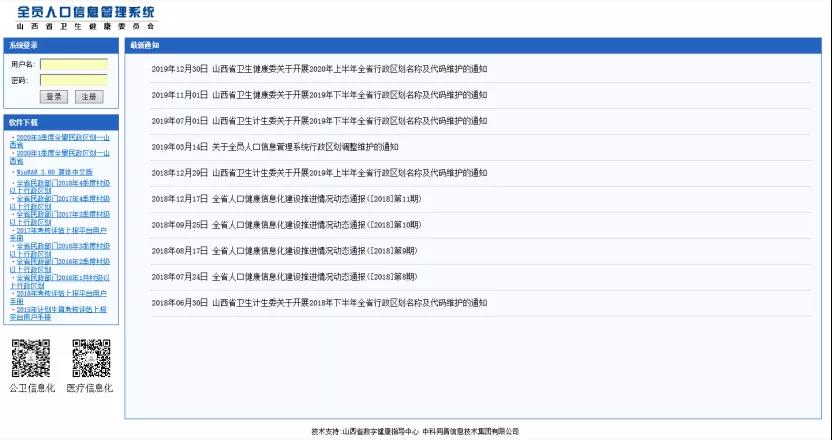Open the 2020年3季度全量民政区划 download link
This screenshot has height=440, width=832.
pos(60,139)
